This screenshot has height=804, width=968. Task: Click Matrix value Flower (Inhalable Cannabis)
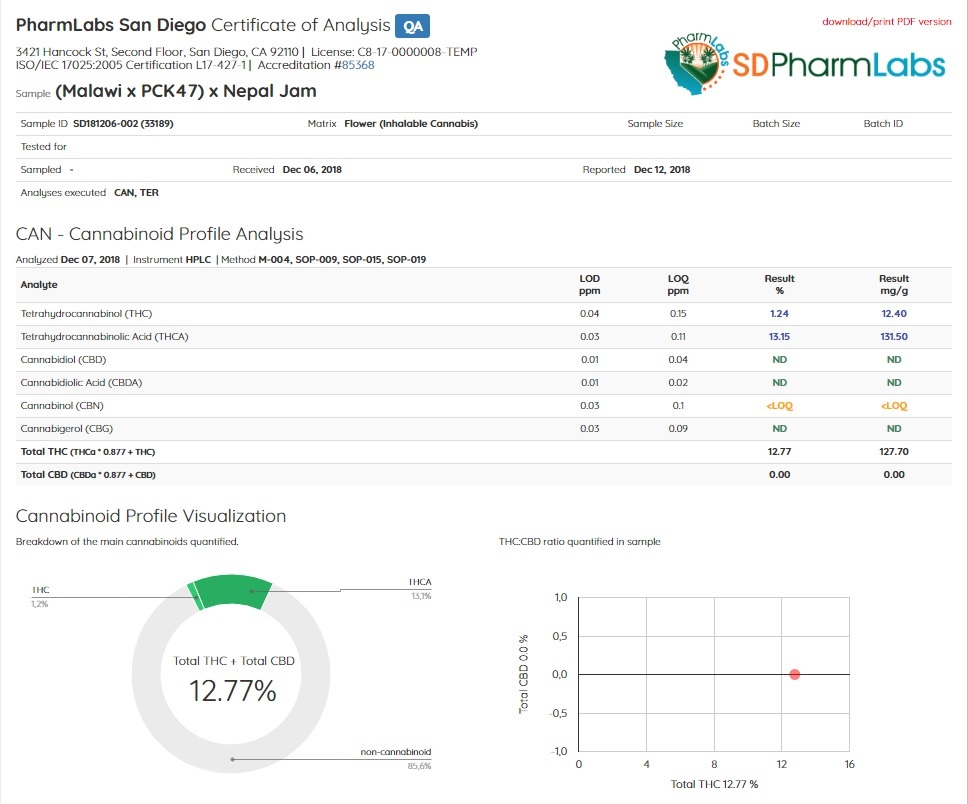[411, 124]
